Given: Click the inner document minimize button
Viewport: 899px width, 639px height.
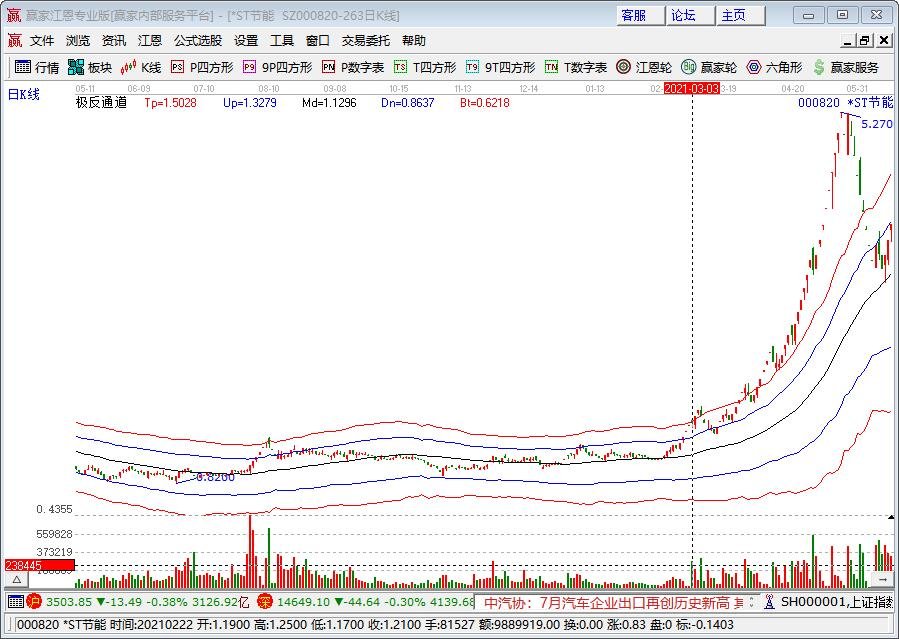Looking at the screenshot, I should tap(847, 41).
